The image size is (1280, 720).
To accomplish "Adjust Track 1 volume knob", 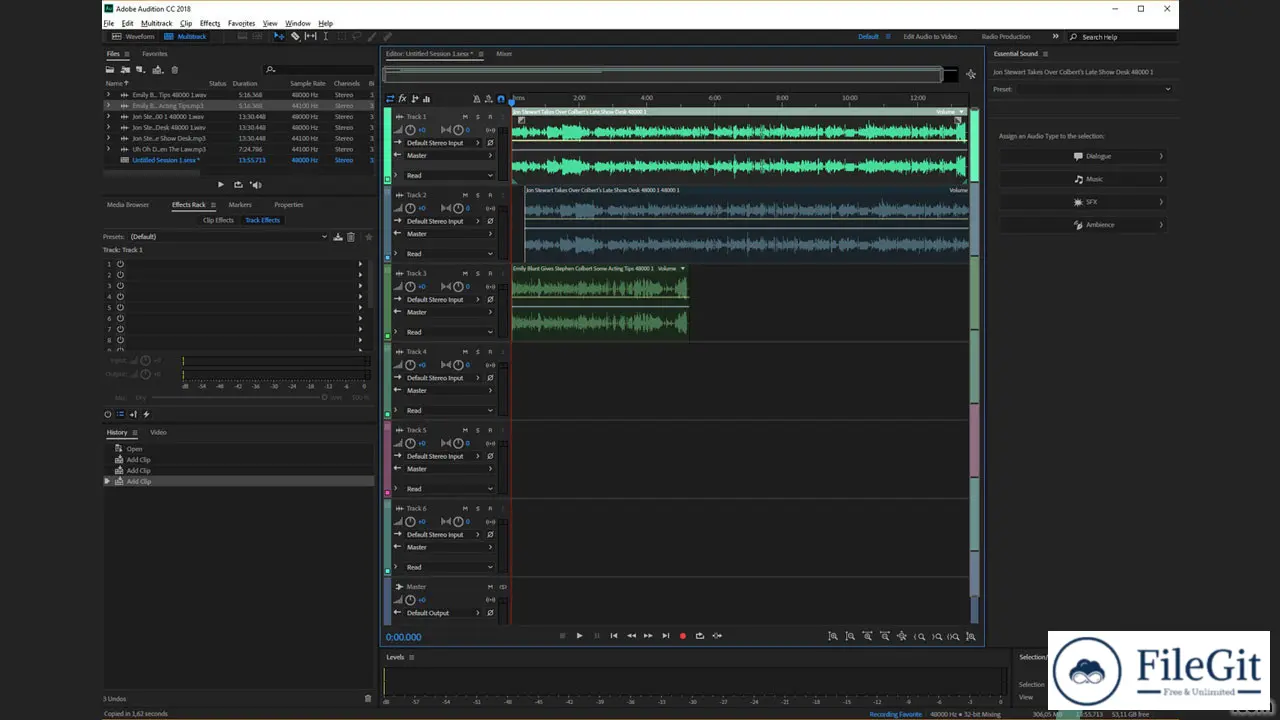I will [410, 130].
